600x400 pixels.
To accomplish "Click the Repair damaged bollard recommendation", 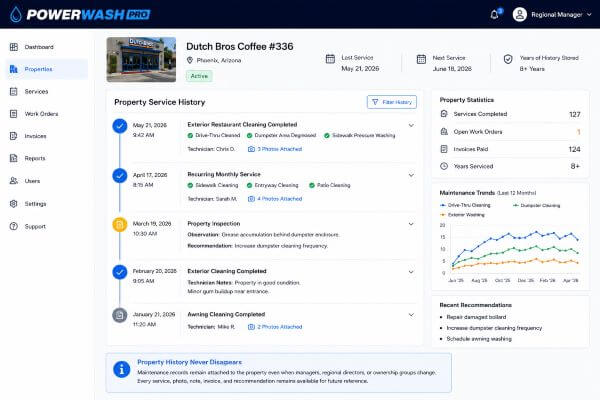I will 476,317.
